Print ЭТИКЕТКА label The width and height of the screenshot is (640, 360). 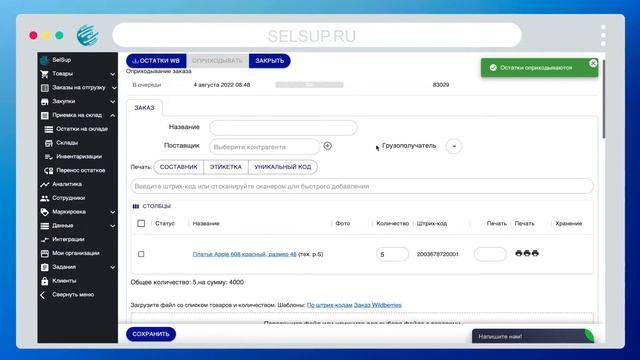[x=226, y=167]
